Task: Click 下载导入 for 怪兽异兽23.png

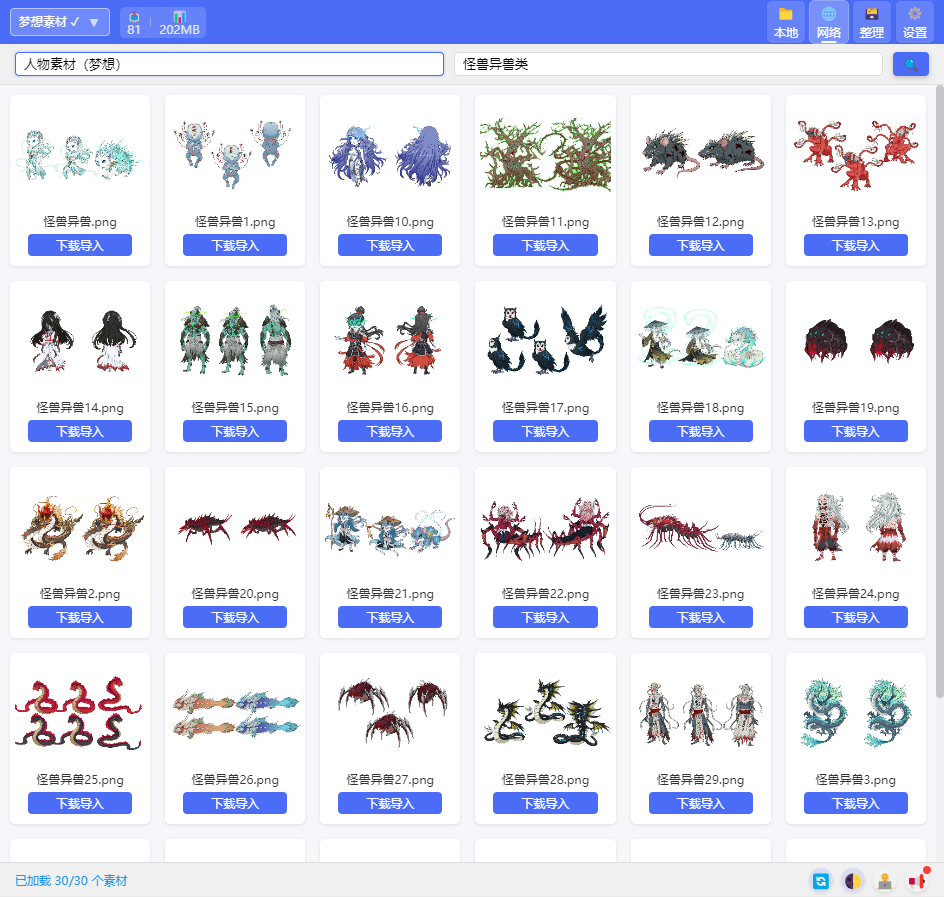Action: (x=701, y=618)
